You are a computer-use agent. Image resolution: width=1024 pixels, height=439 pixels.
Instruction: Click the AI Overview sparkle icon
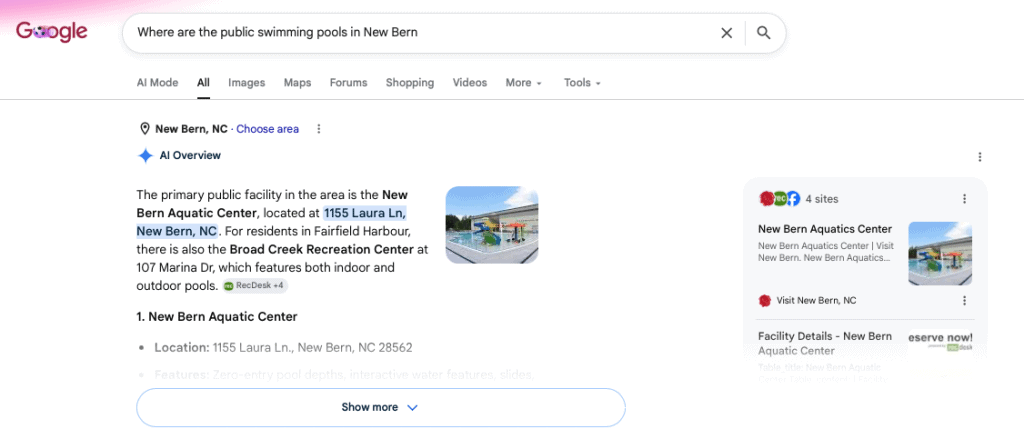click(x=145, y=155)
